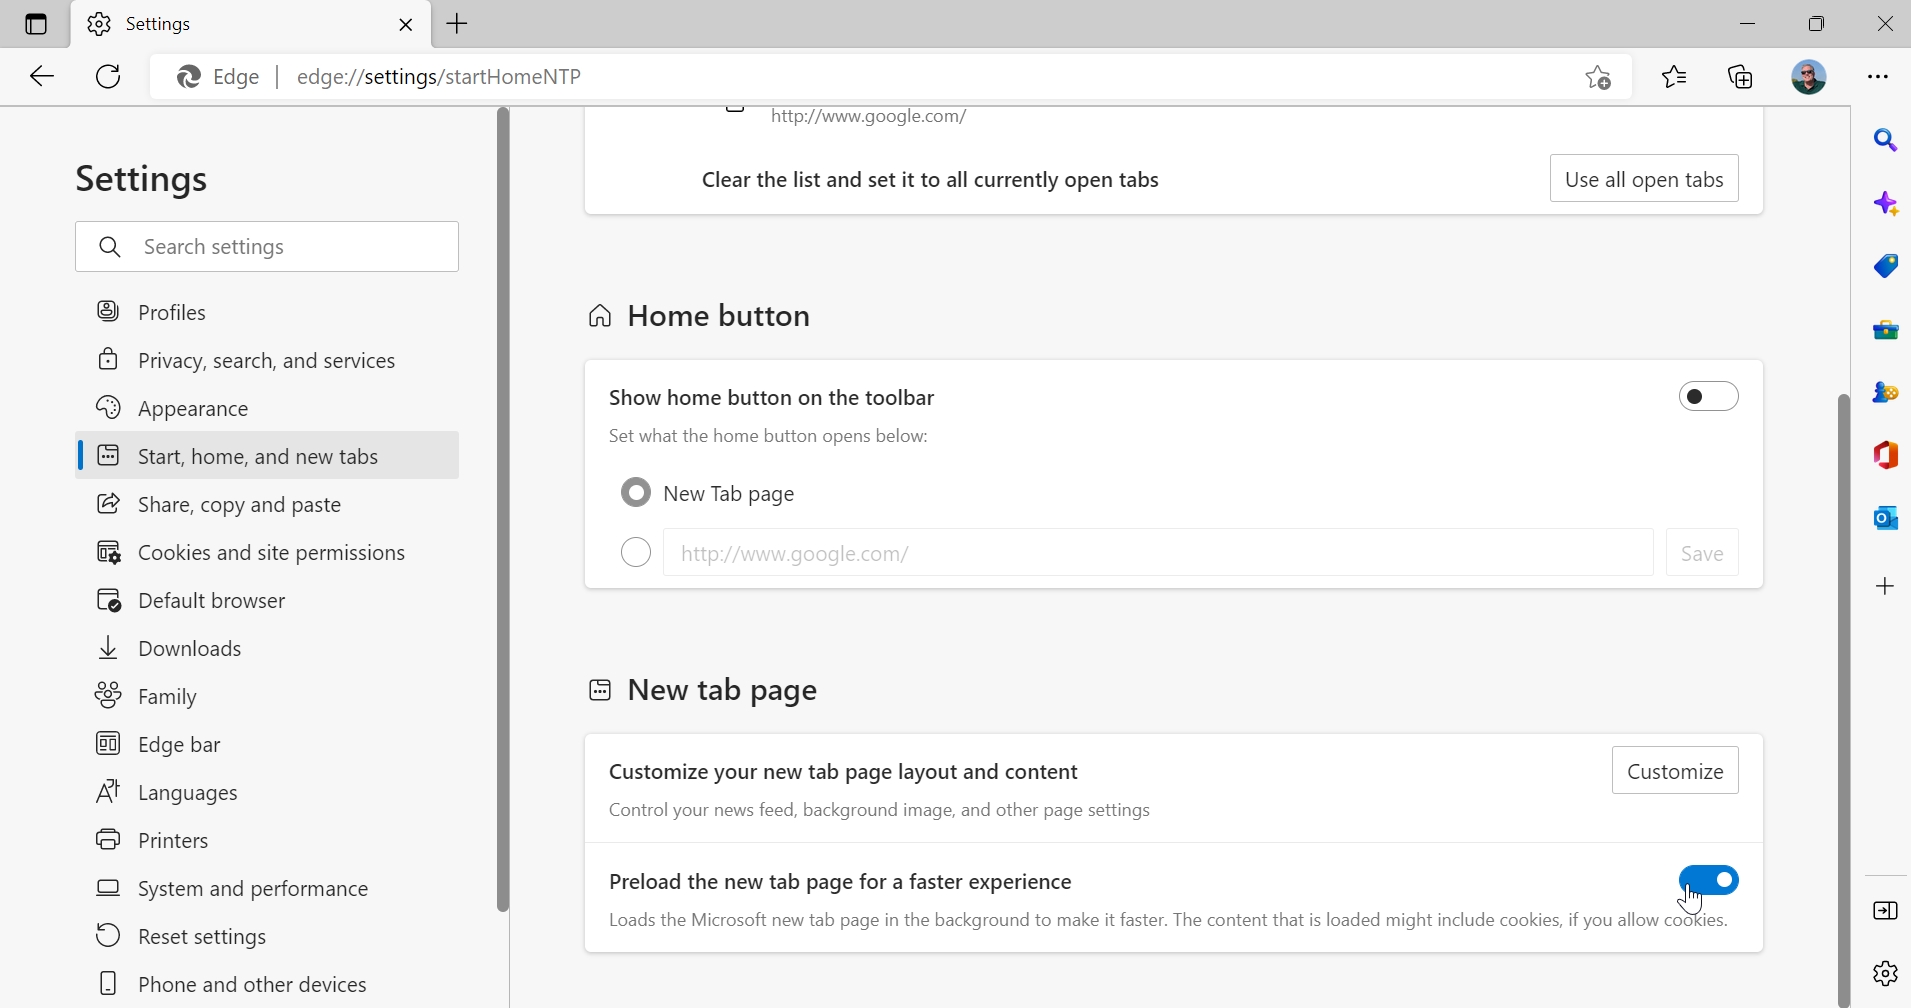Enable Show home button on the toolbar
Viewport: 1911px width, 1008px height.
(1708, 396)
